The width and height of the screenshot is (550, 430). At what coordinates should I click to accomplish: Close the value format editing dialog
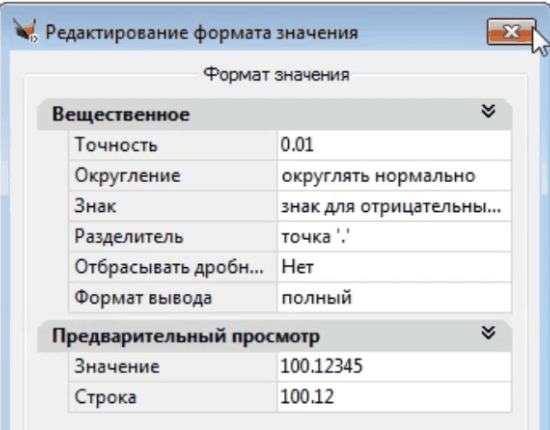tap(511, 32)
